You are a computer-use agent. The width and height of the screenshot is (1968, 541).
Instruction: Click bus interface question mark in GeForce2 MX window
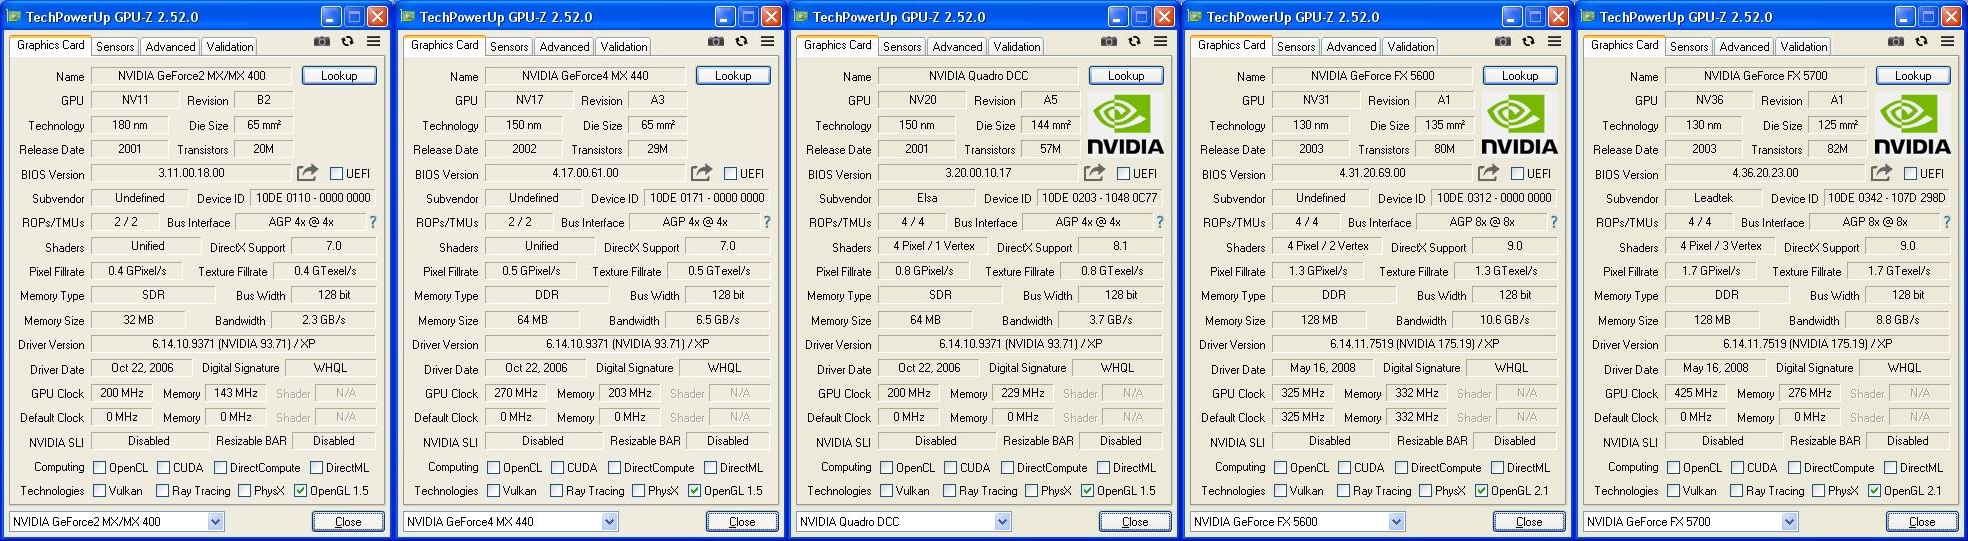[x=373, y=222]
